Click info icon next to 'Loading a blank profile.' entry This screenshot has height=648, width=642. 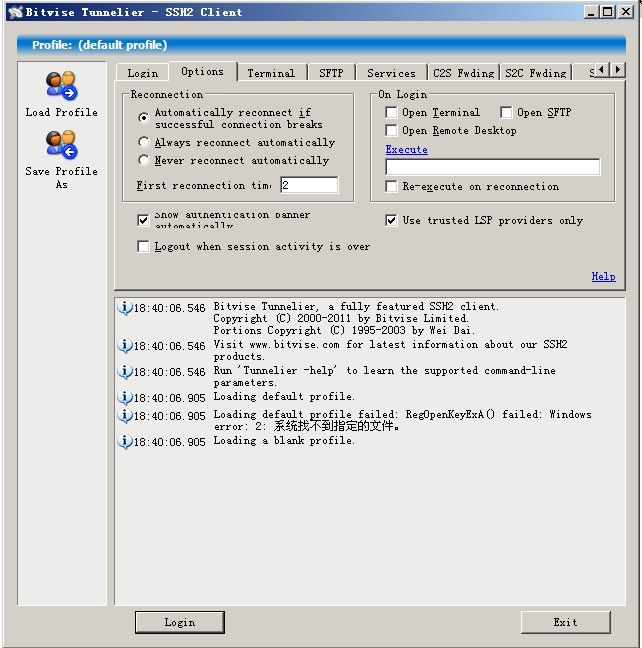coord(124,441)
